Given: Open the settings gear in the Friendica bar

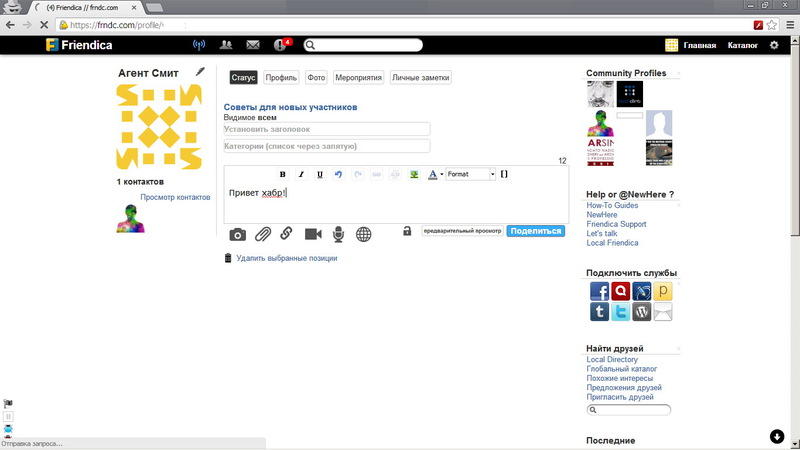Looking at the screenshot, I should [774, 45].
